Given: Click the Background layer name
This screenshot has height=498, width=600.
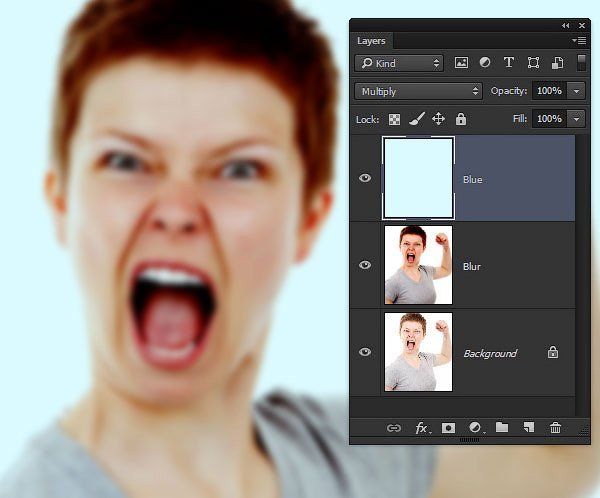Looking at the screenshot, I should 490,353.
